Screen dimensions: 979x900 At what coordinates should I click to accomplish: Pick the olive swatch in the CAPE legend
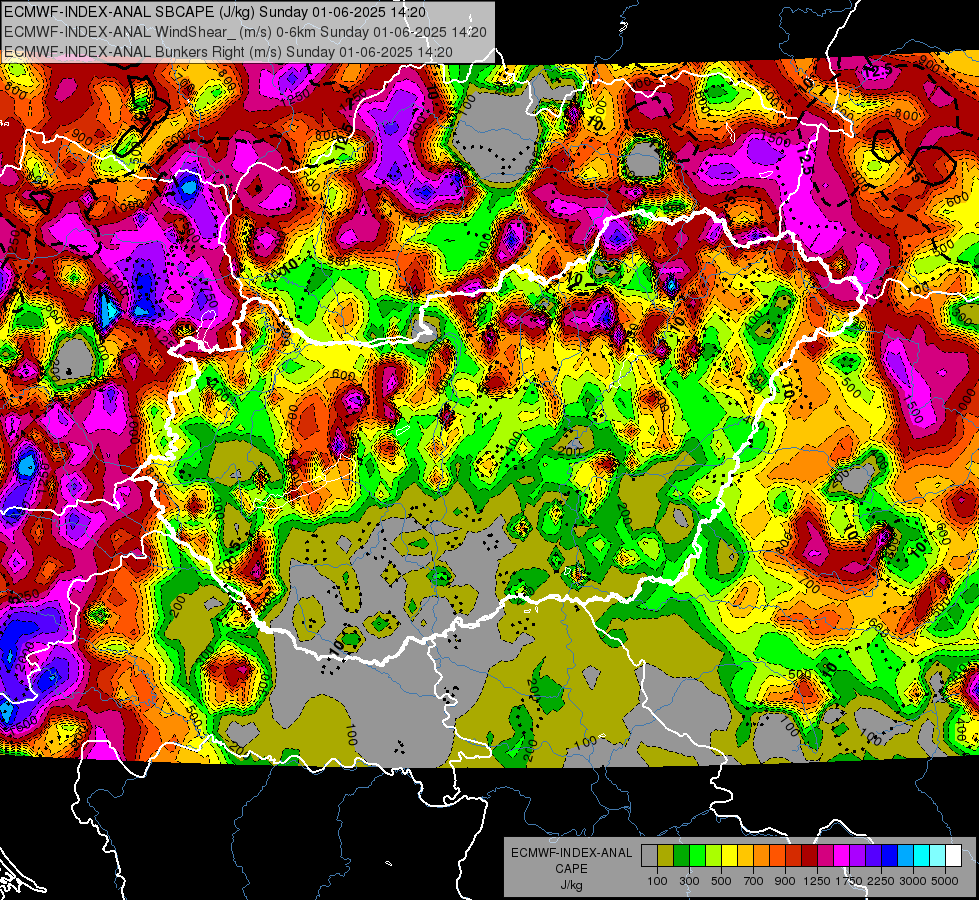(666, 856)
